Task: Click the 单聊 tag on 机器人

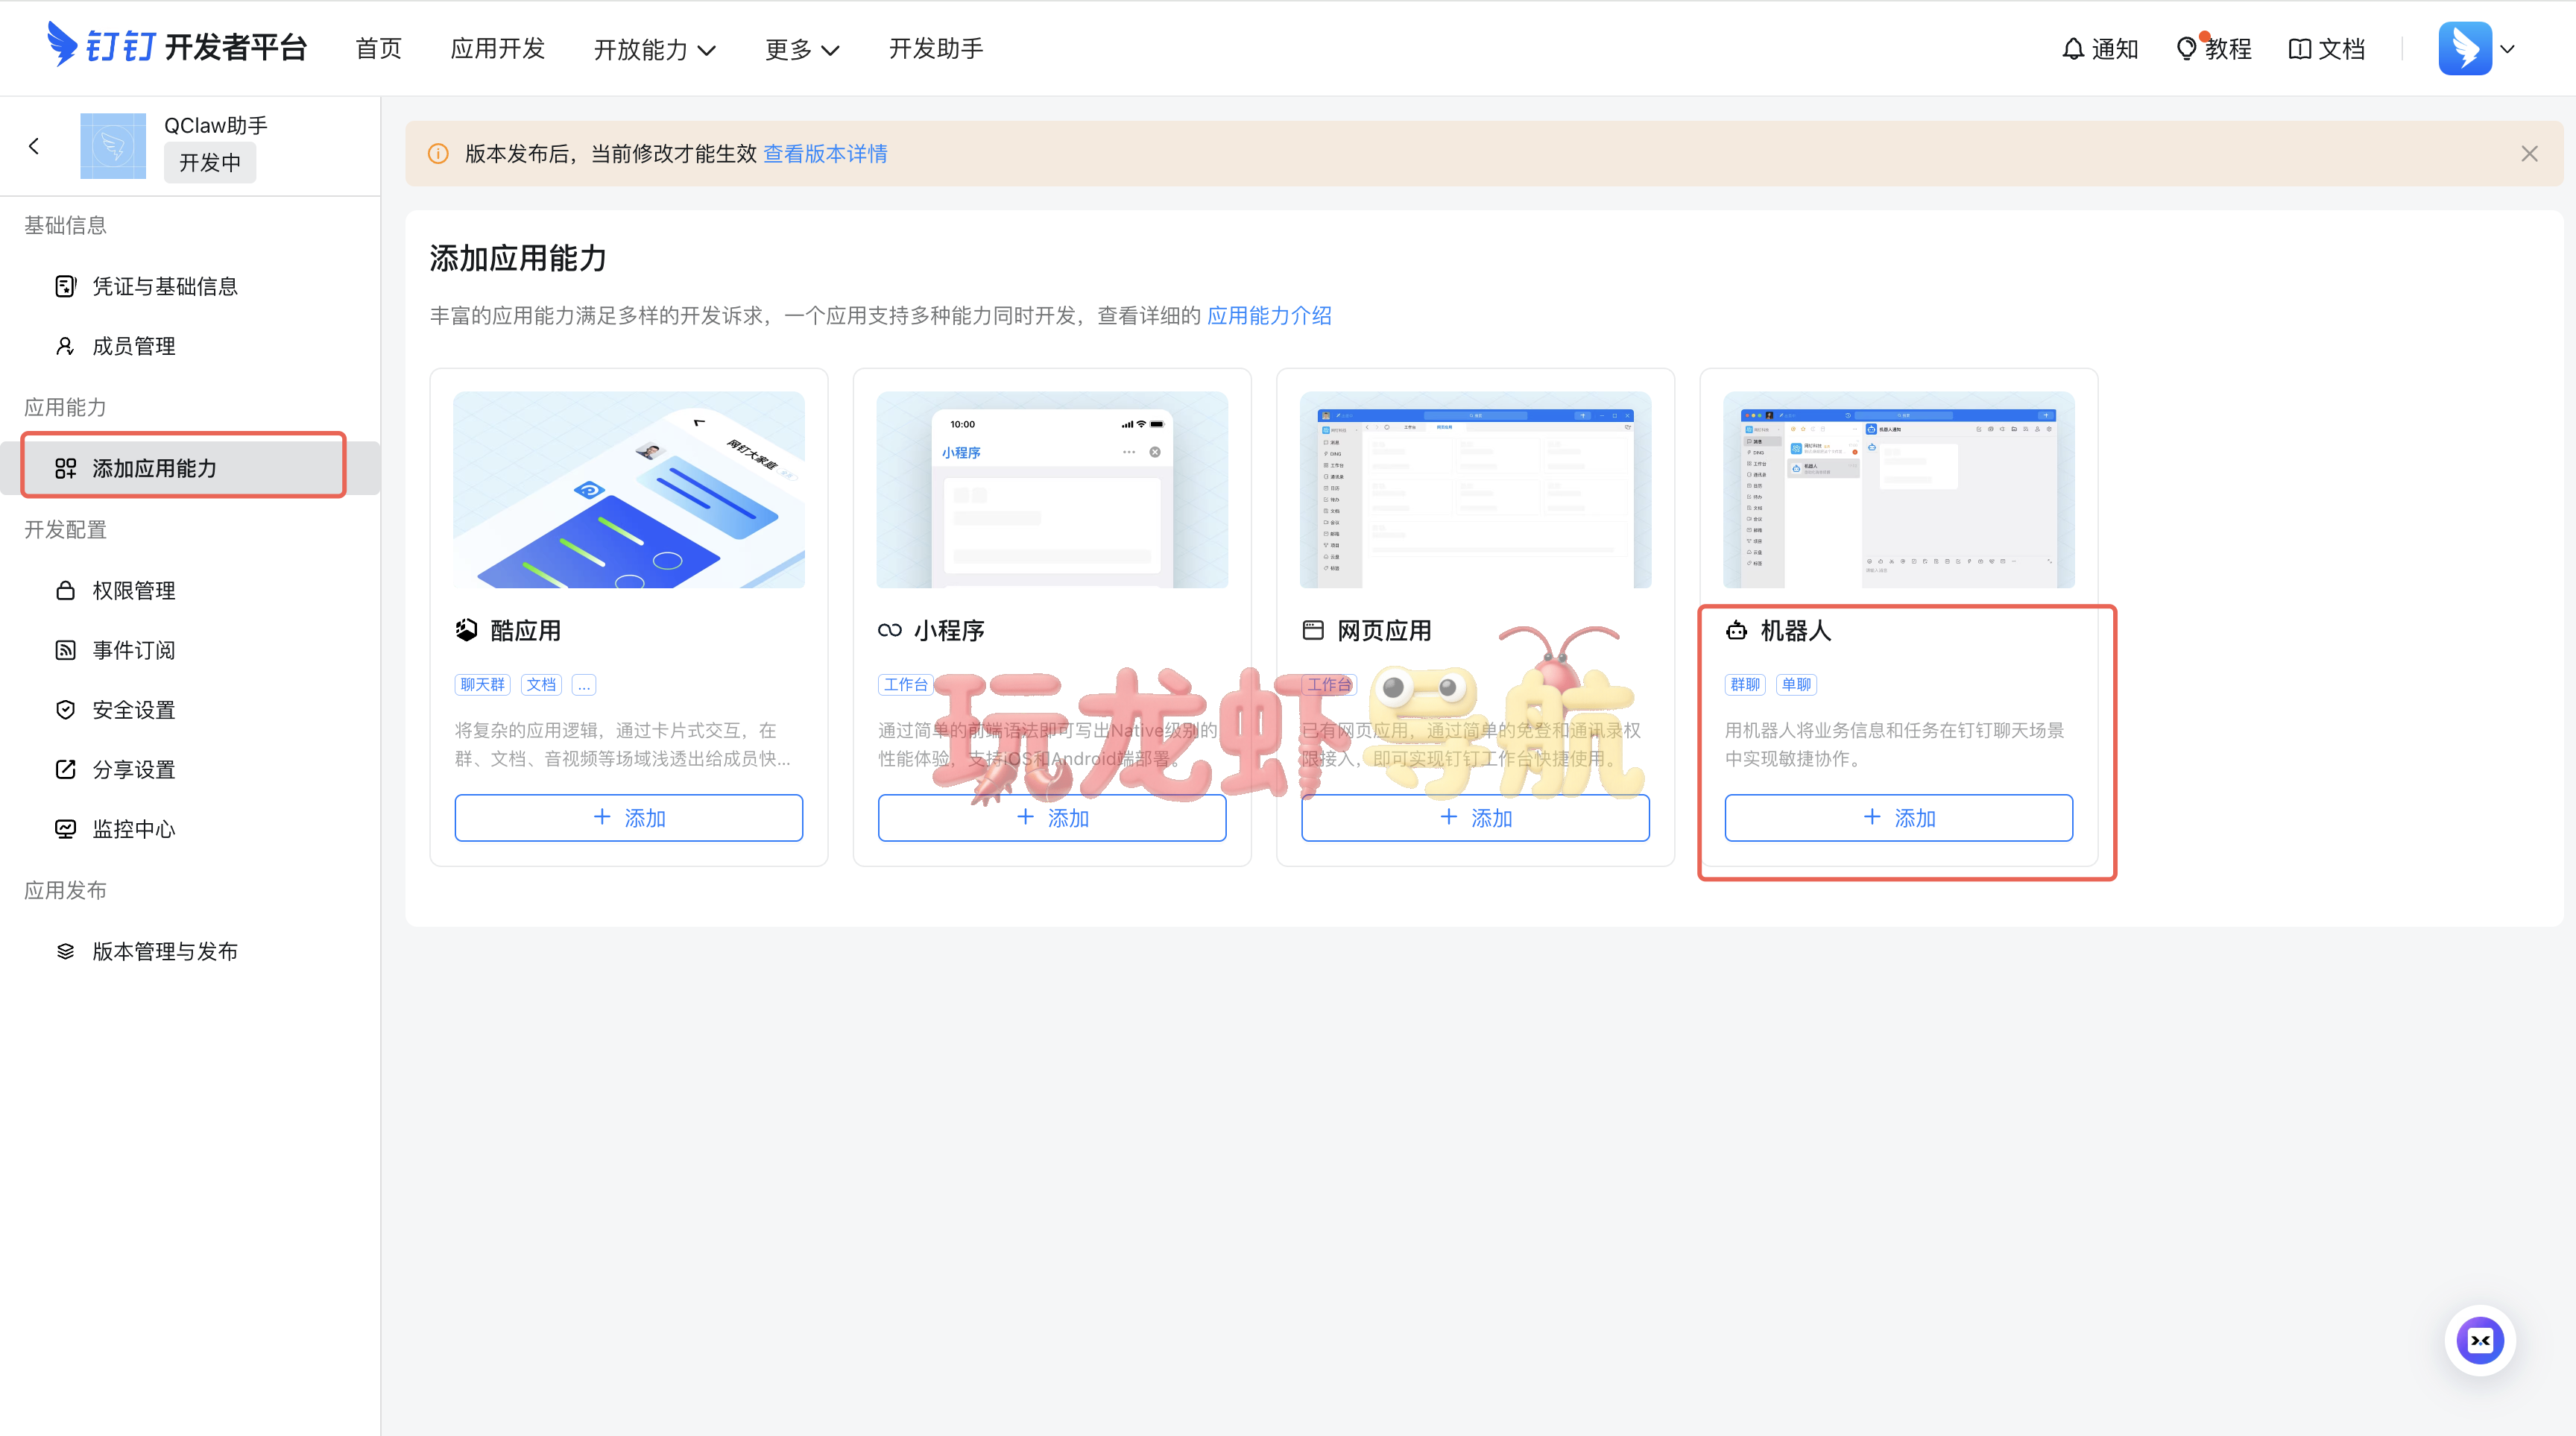Action: click(1796, 684)
